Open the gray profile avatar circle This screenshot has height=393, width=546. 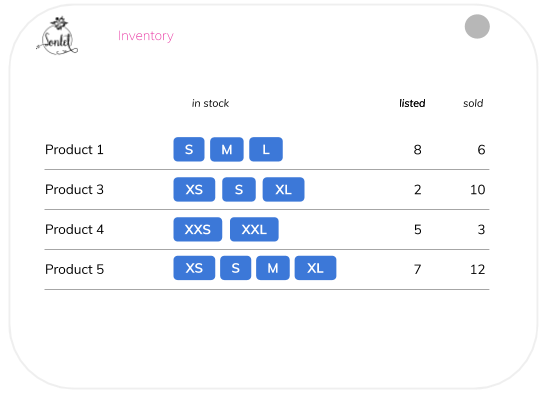[477, 26]
